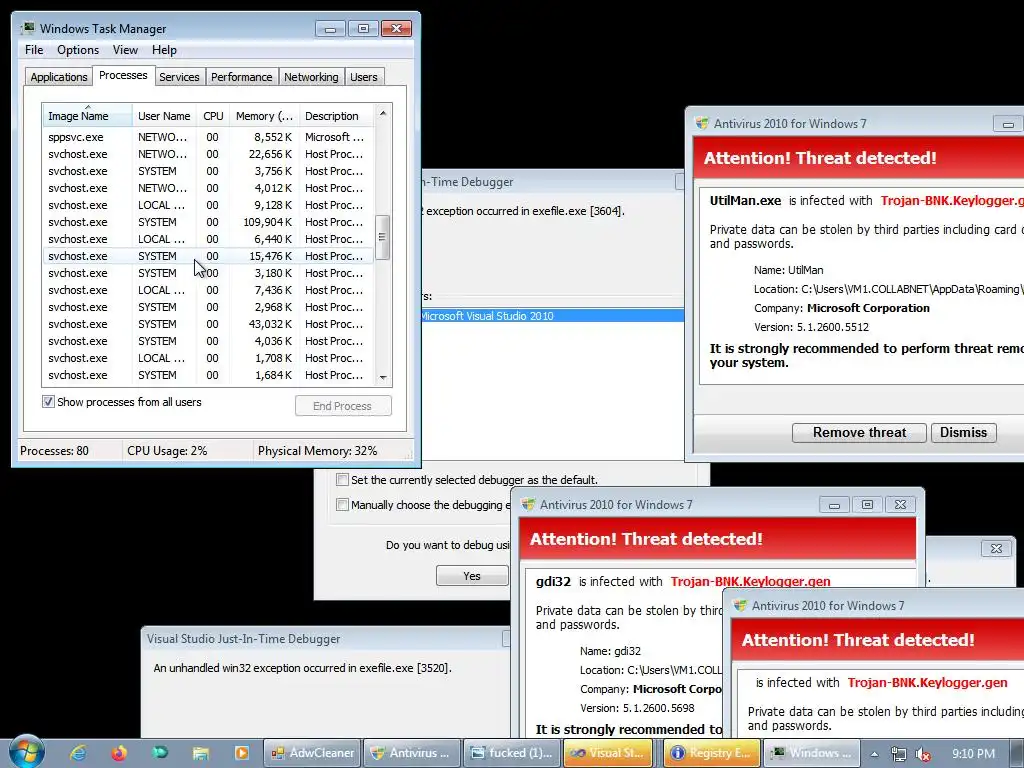Sort processes by User Name column
Viewport: 1024px width, 768px height.
164,116
